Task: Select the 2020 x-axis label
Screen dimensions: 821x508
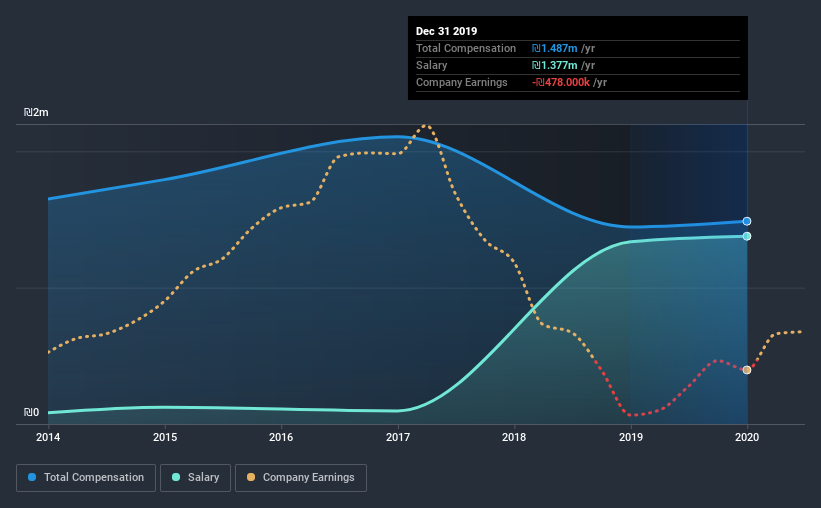Action: 747,437
